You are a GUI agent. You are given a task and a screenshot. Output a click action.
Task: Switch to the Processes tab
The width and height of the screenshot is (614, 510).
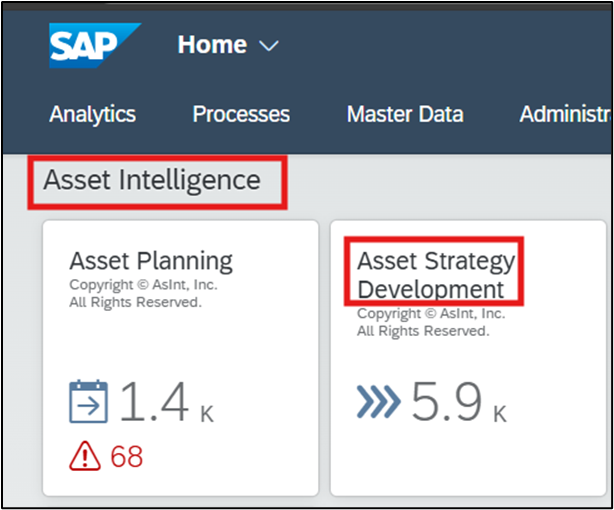coord(241,114)
